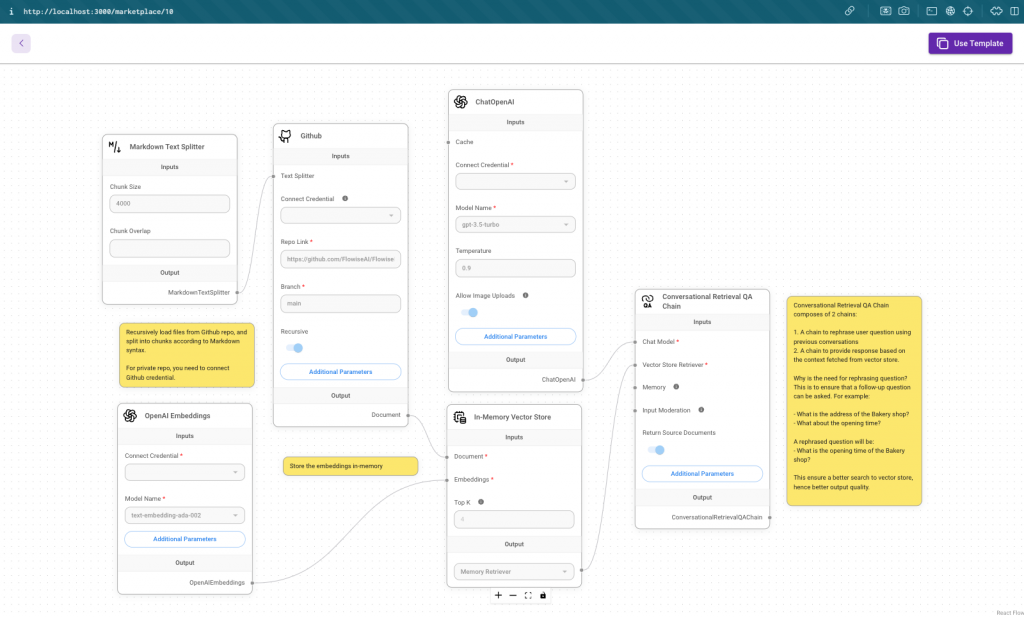Image resolution: width=1024 pixels, height=618 pixels.
Task: Click the browser URL address text
Action: [98, 11]
